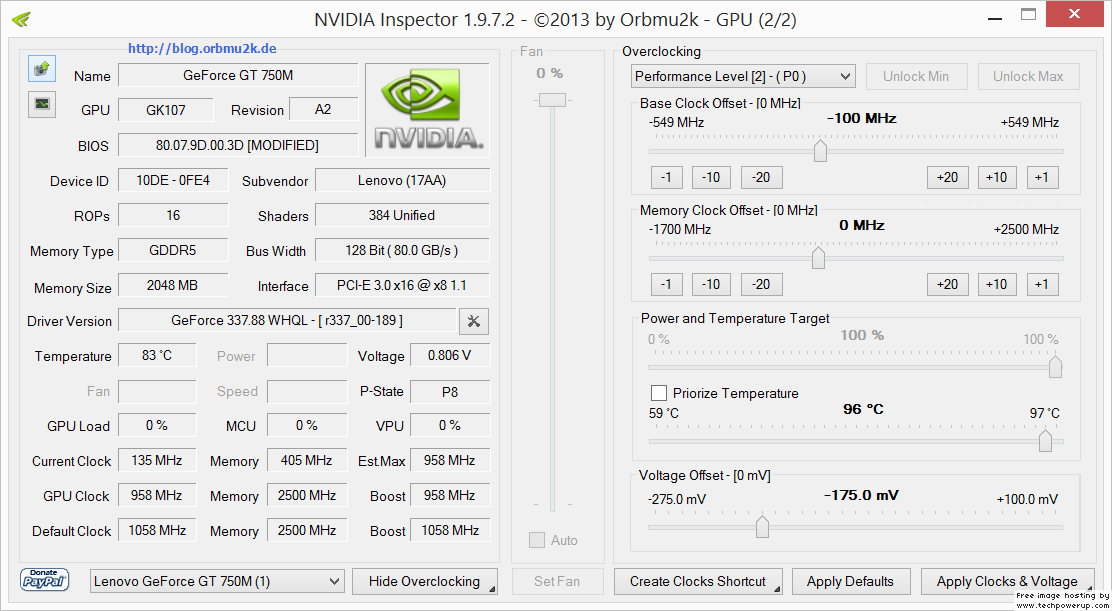Click Apply Defaults button

coord(850,581)
